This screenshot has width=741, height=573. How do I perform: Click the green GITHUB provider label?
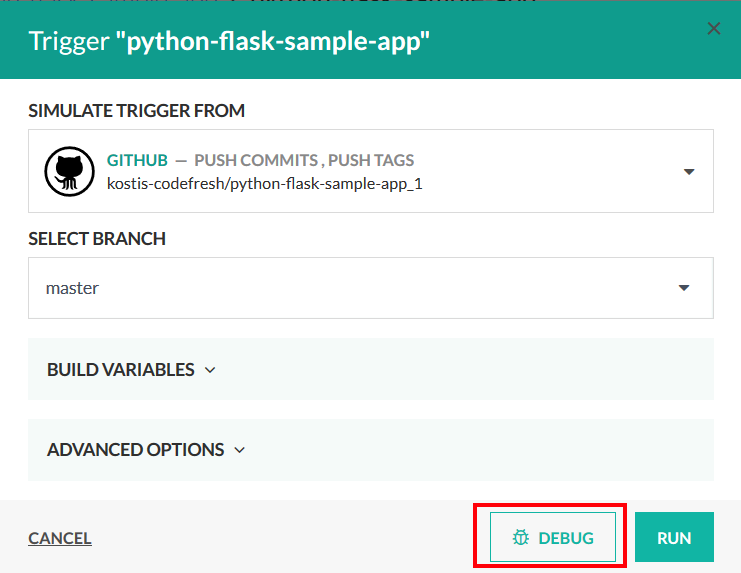point(137,160)
